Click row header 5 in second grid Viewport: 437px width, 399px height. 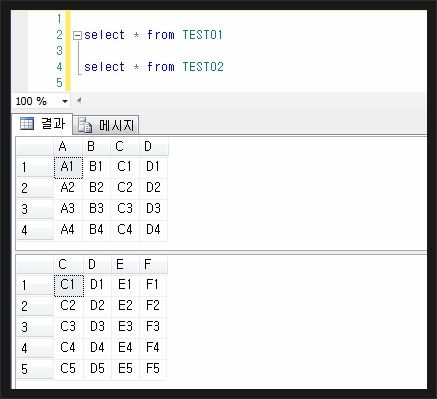[x=35, y=369]
